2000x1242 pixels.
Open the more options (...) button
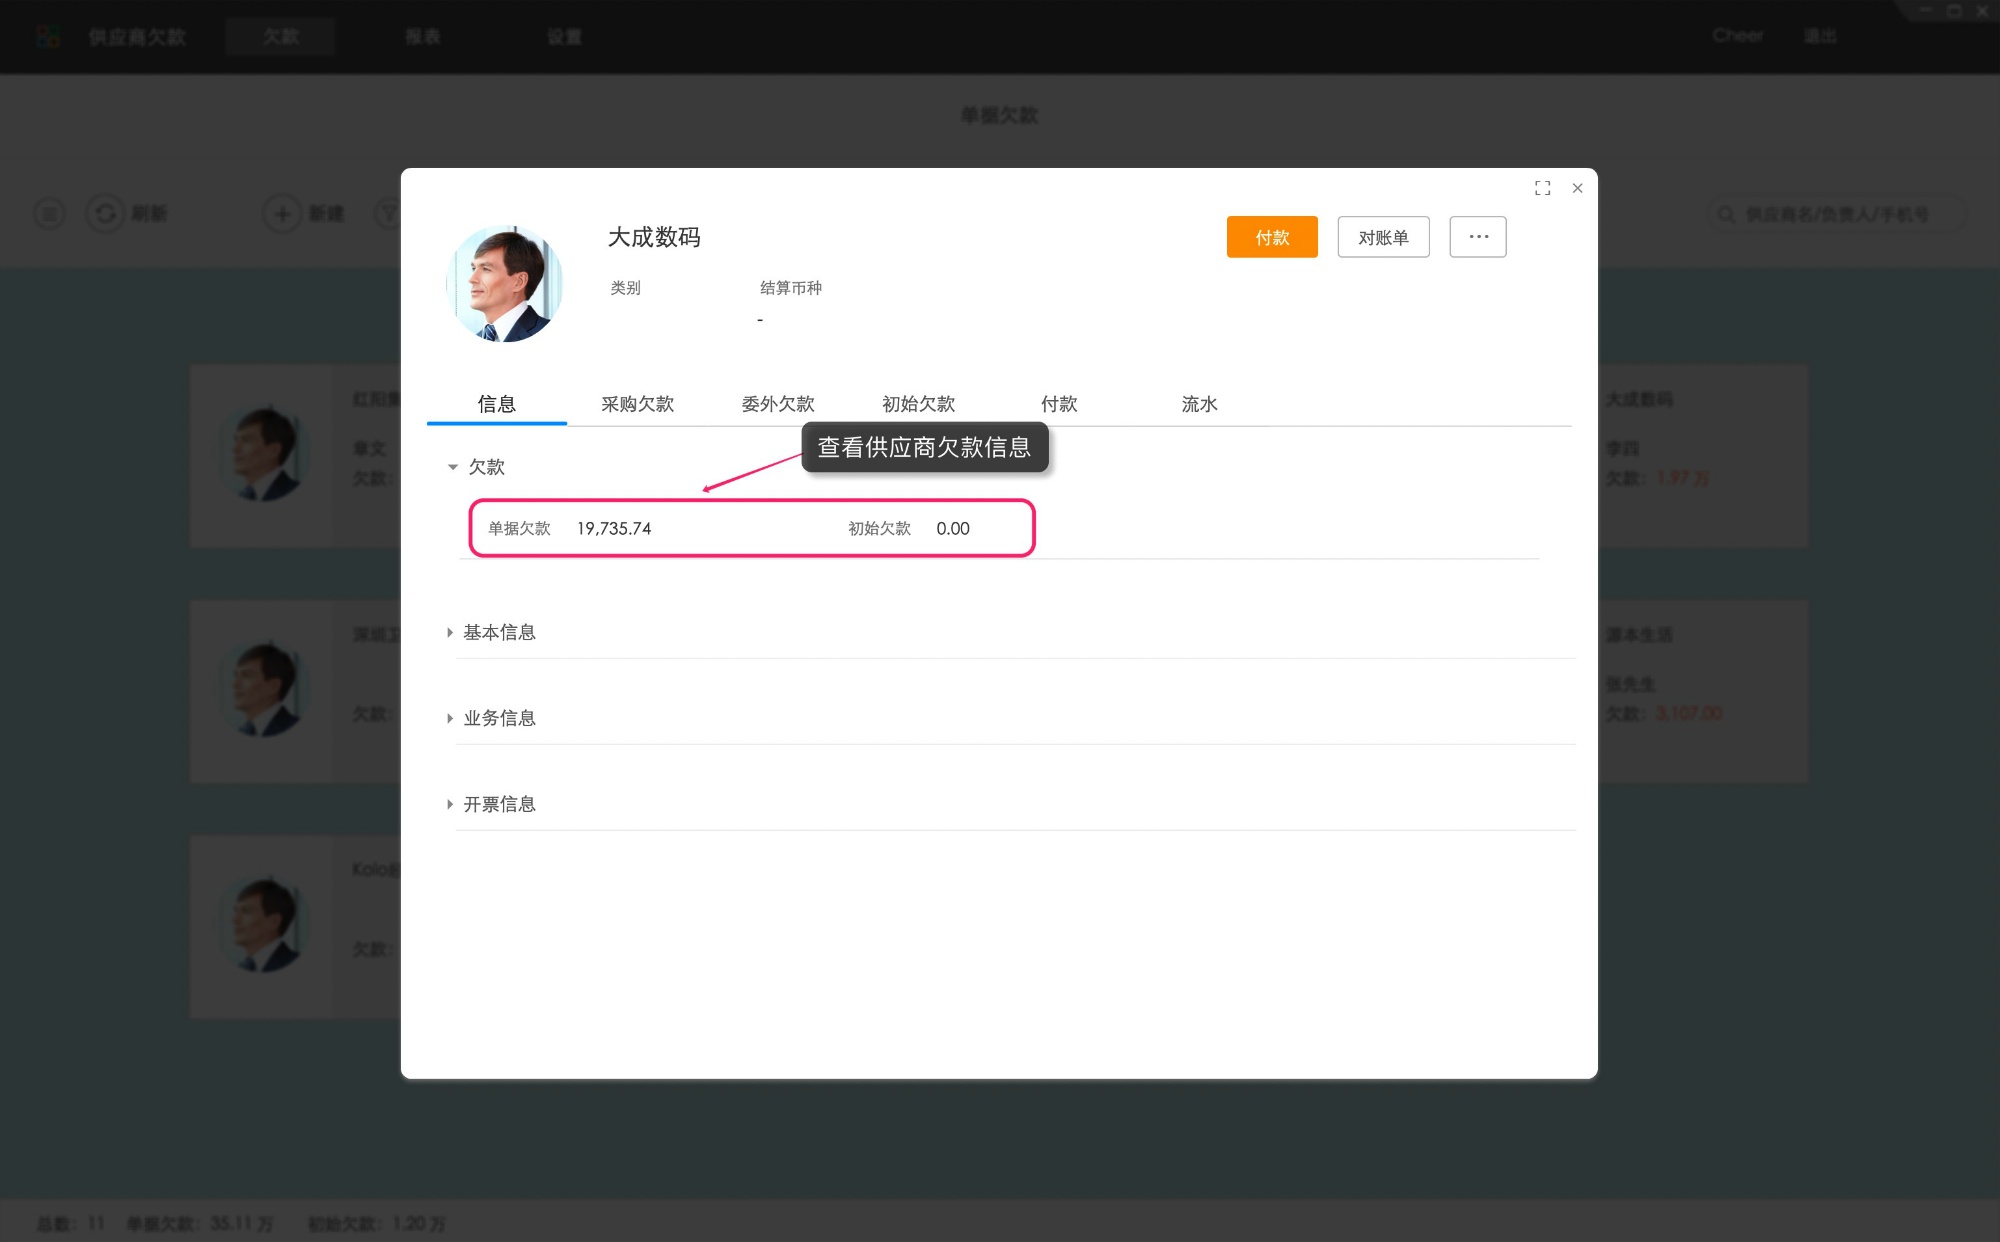tap(1478, 237)
